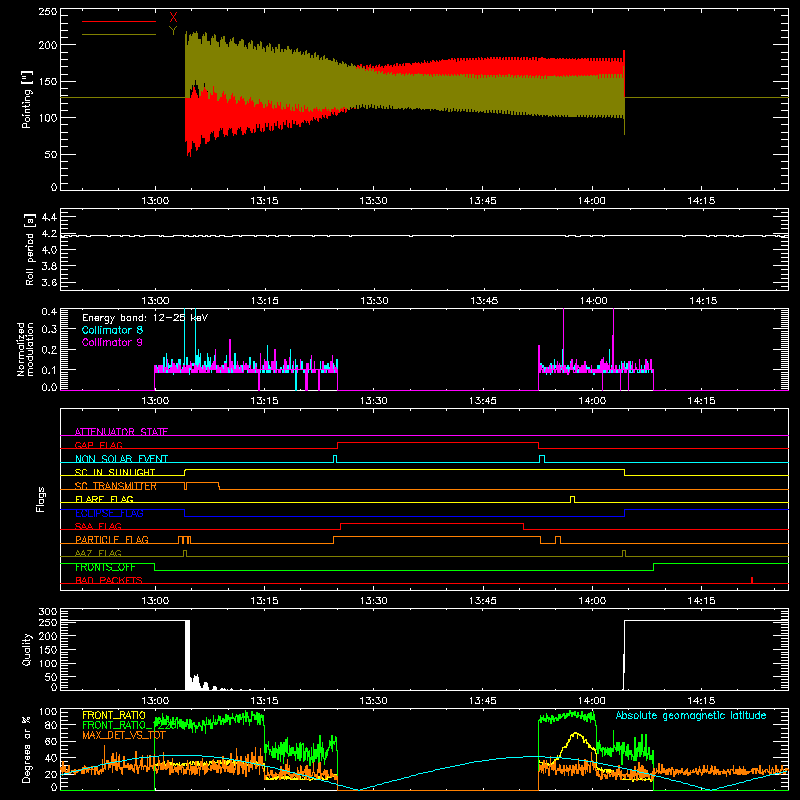Image resolution: width=800 pixels, height=800 pixels.
Task: Click the '300' tick on the Quality axis
Action: 47,612
